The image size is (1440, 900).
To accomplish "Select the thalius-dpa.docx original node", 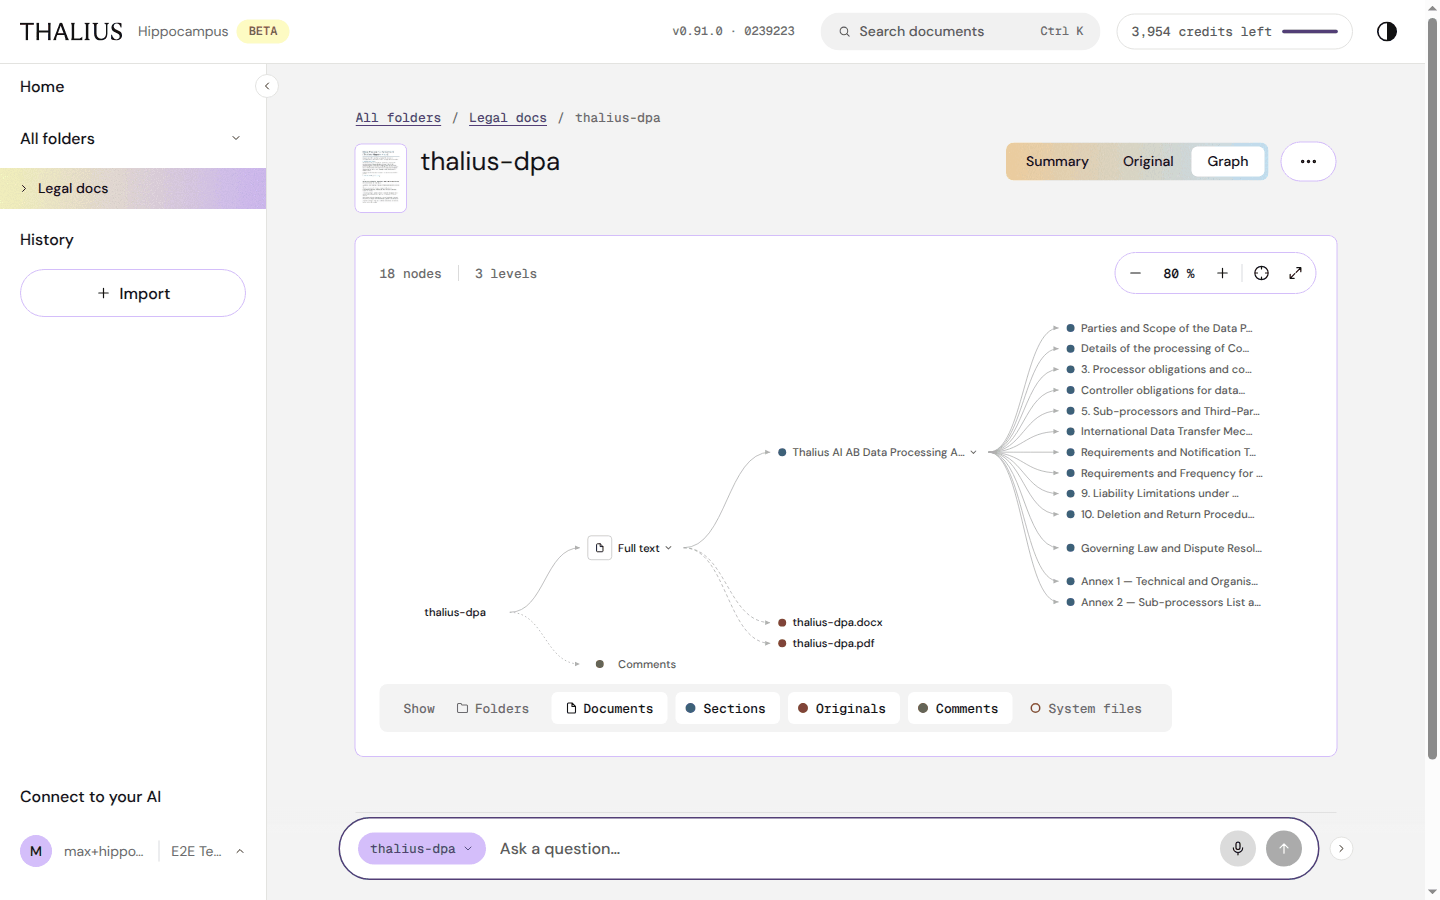I will (830, 622).
